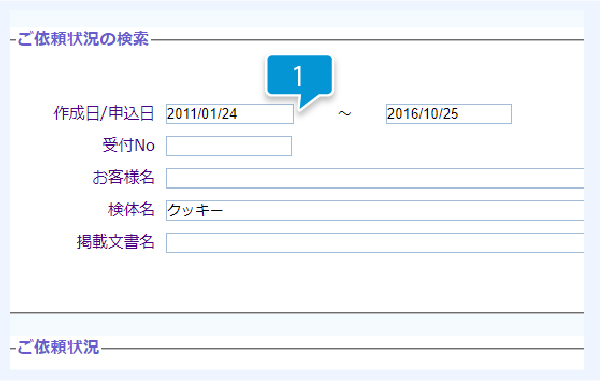Screen dimensions: 600x381
Task: Click the 受付No label text
Action: tap(129, 145)
